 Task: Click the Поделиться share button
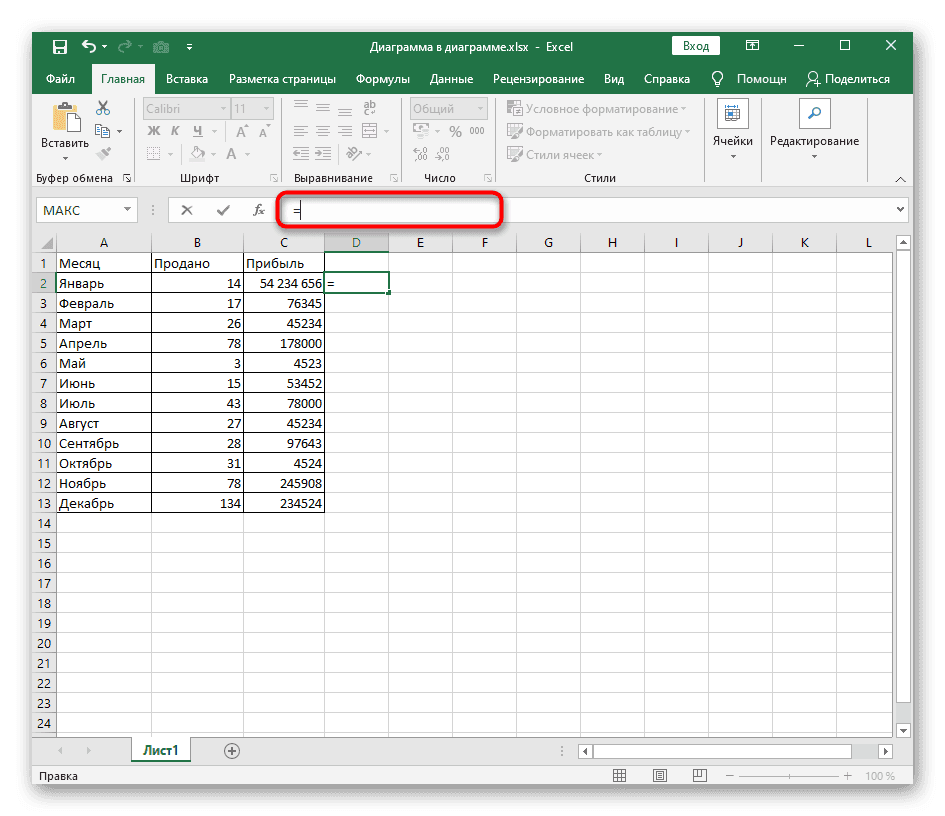tap(848, 79)
